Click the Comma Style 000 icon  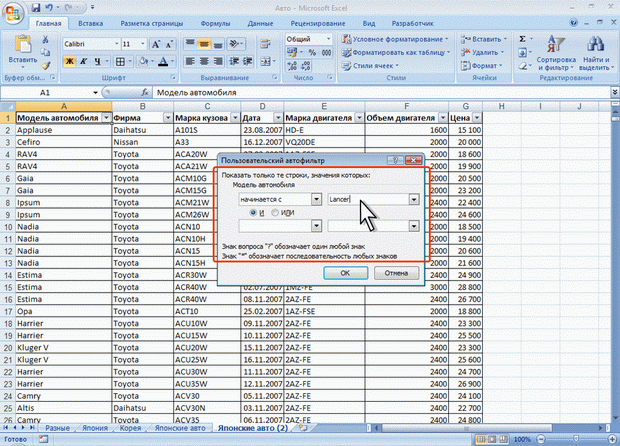(x=326, y=52)
